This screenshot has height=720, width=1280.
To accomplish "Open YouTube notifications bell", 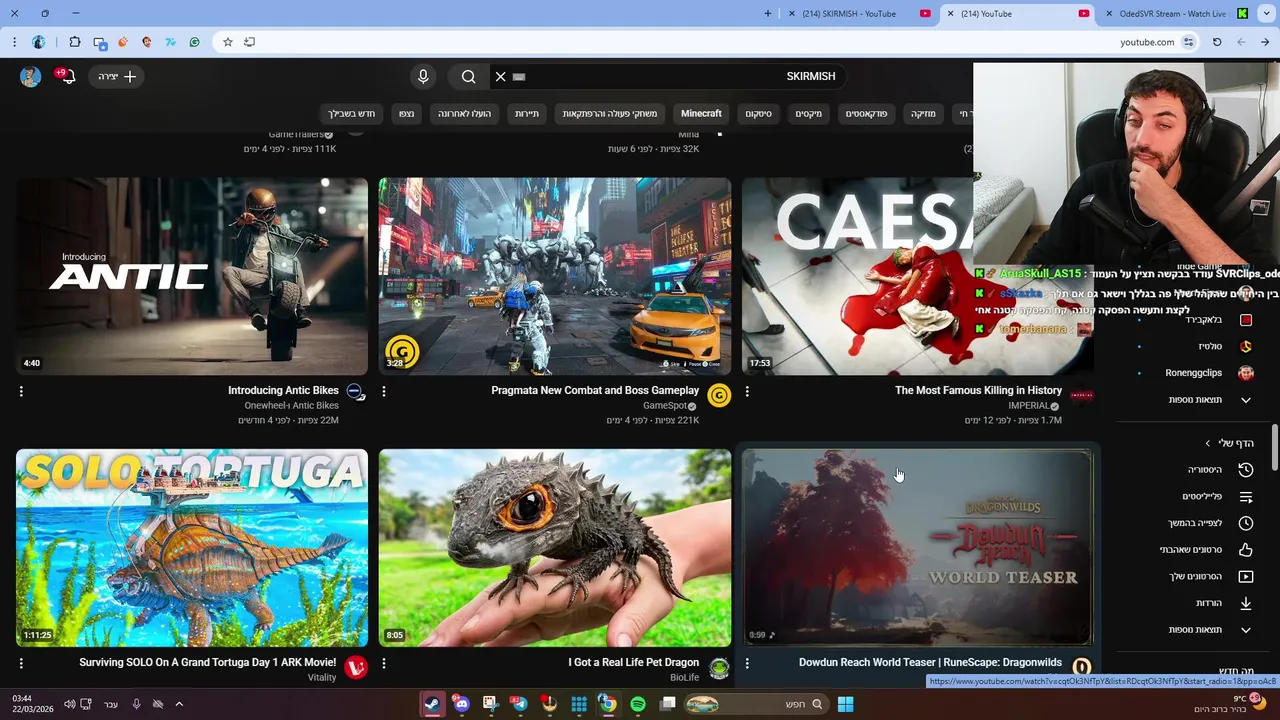I will coord(67,76).
